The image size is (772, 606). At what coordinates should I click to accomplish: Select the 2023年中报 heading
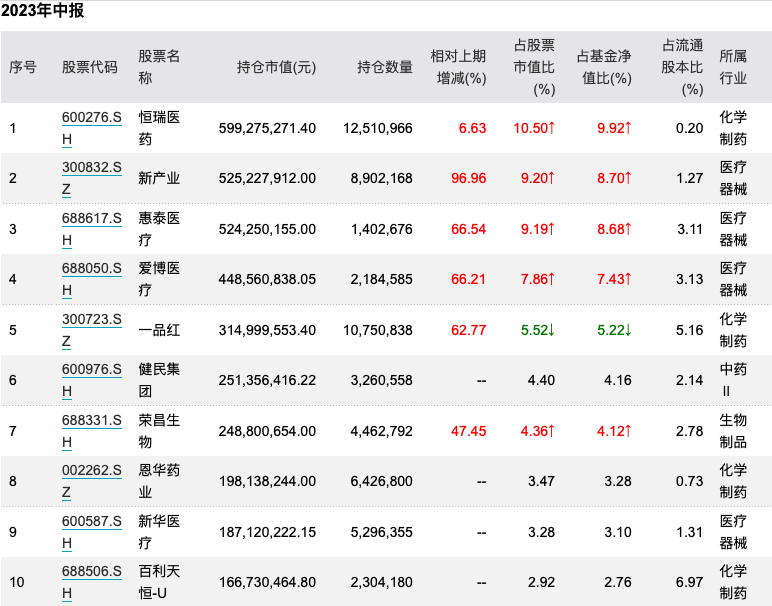pos(42,10)
